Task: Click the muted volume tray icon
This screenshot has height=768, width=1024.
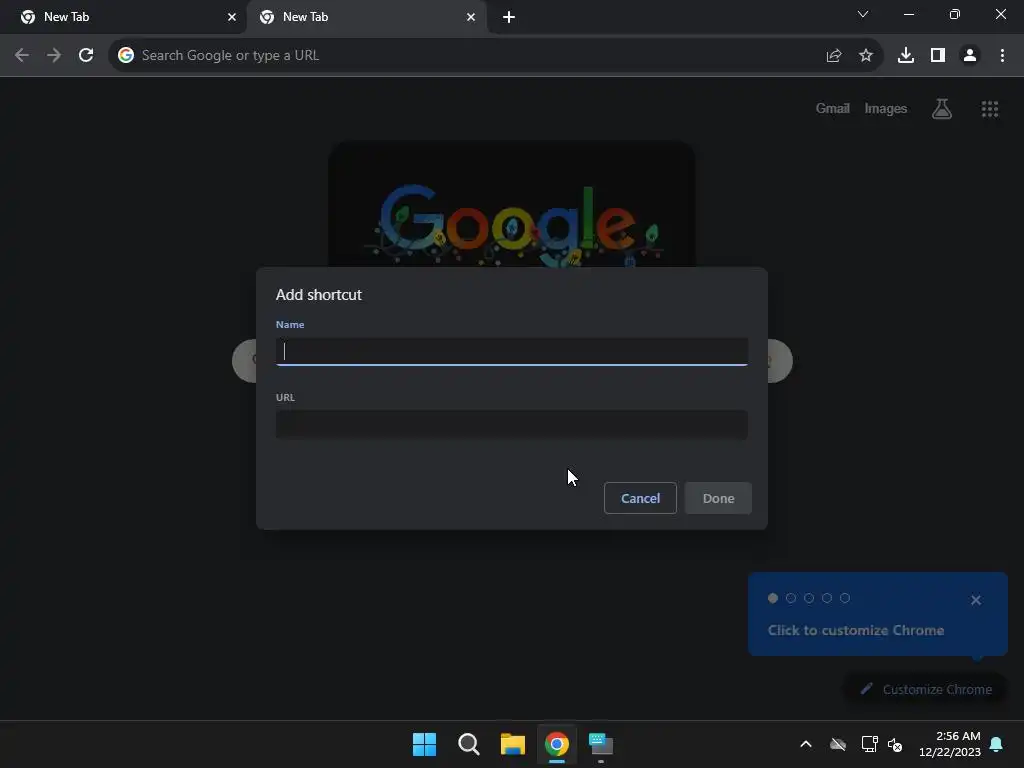Action: click(895, 744)
